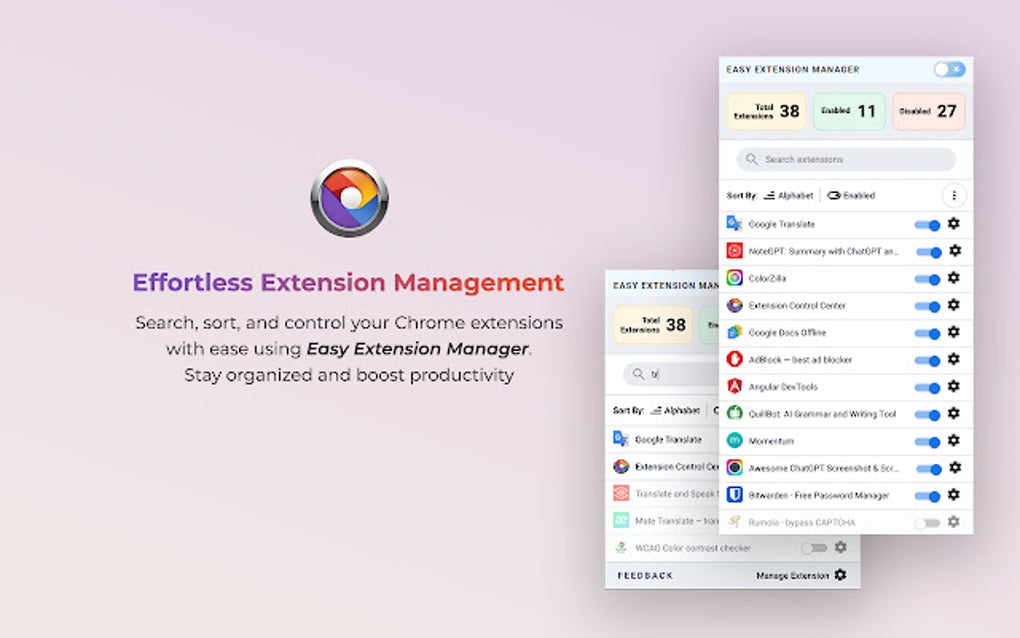Open the three-dot options menu

pyautogui.click(x=955, y=195)
